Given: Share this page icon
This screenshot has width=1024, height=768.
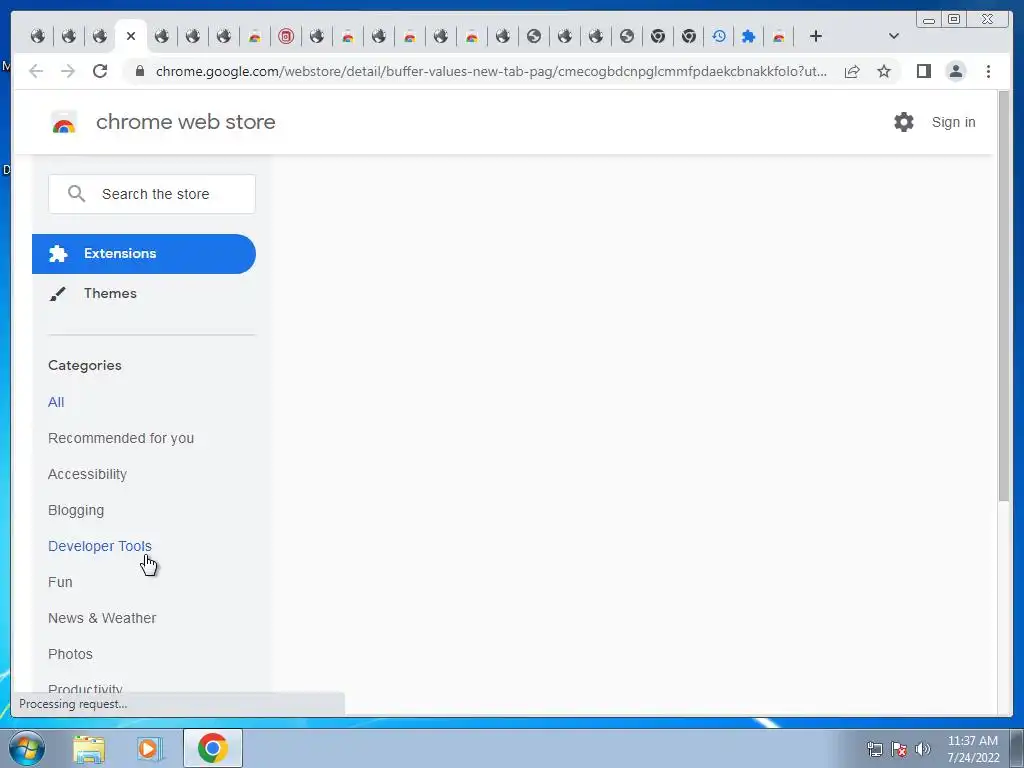Looking at the screenshot, I should tap(852, 71).
